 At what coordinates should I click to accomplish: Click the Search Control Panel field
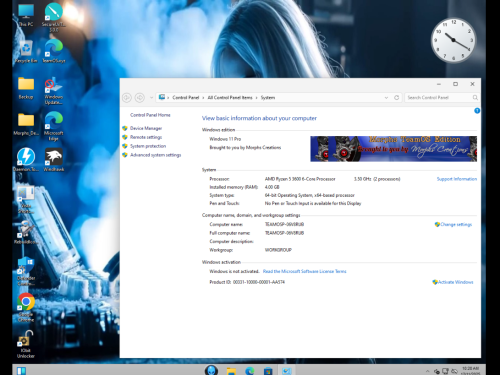point(438,98)
